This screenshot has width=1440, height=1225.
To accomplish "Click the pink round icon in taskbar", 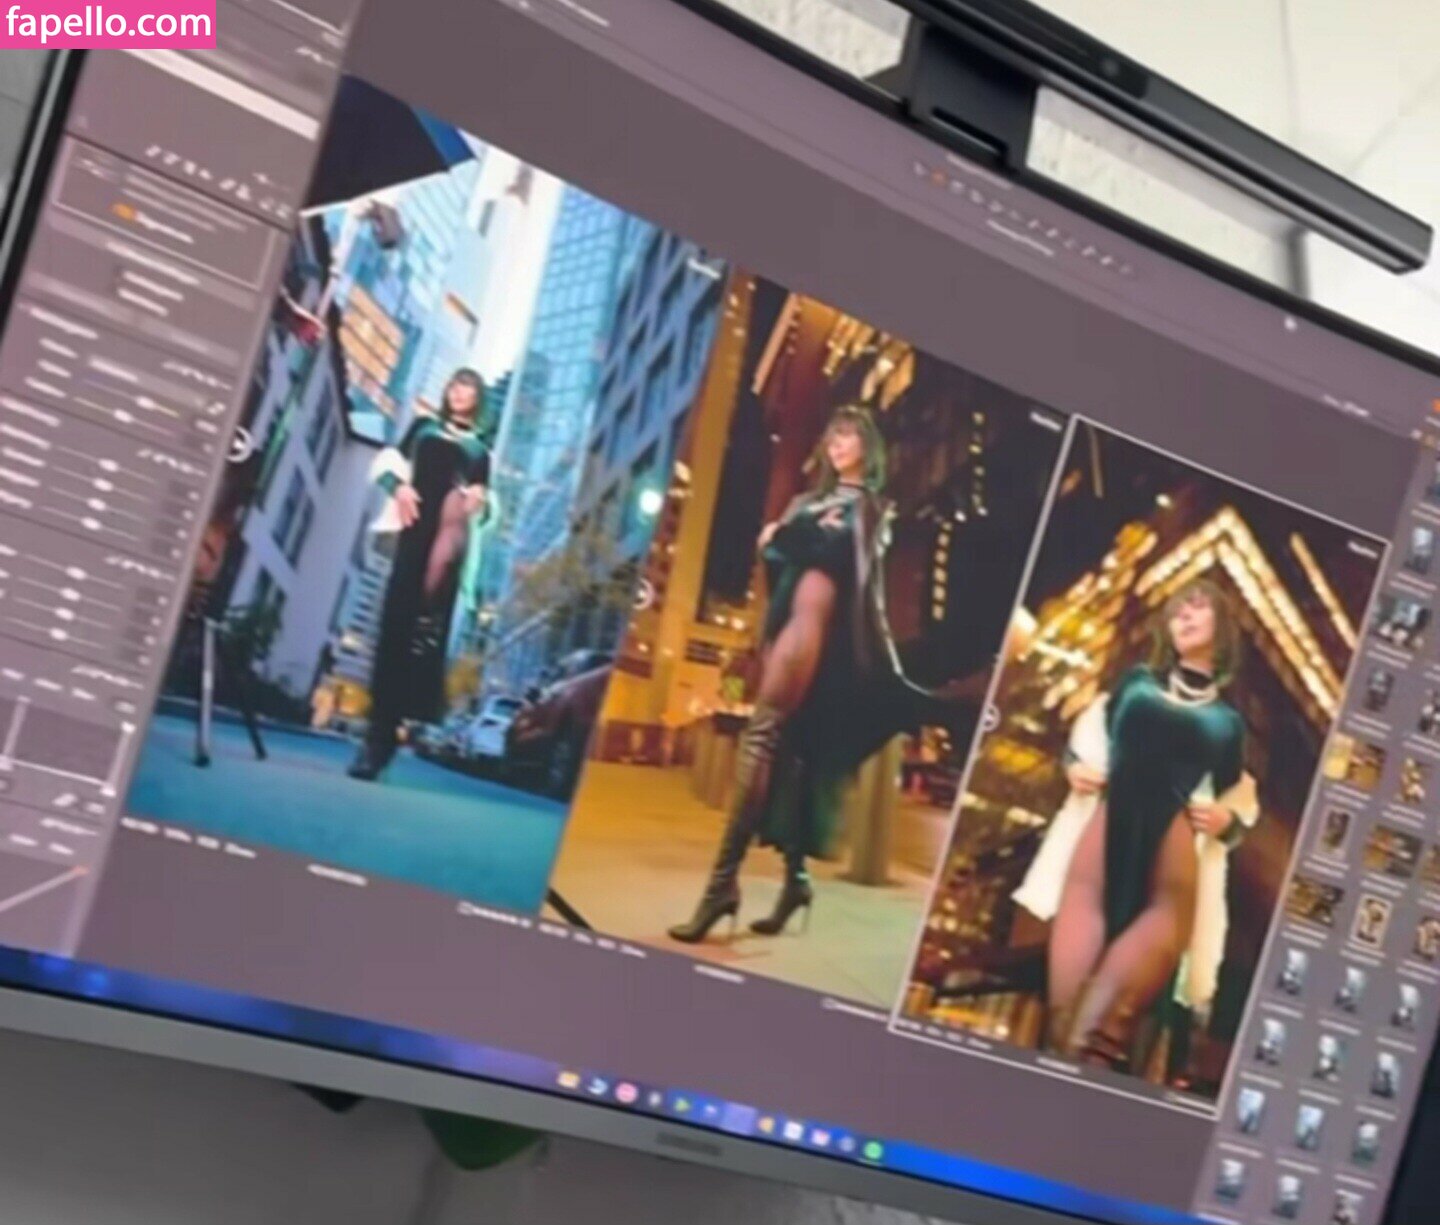I will coord(627,1093).
